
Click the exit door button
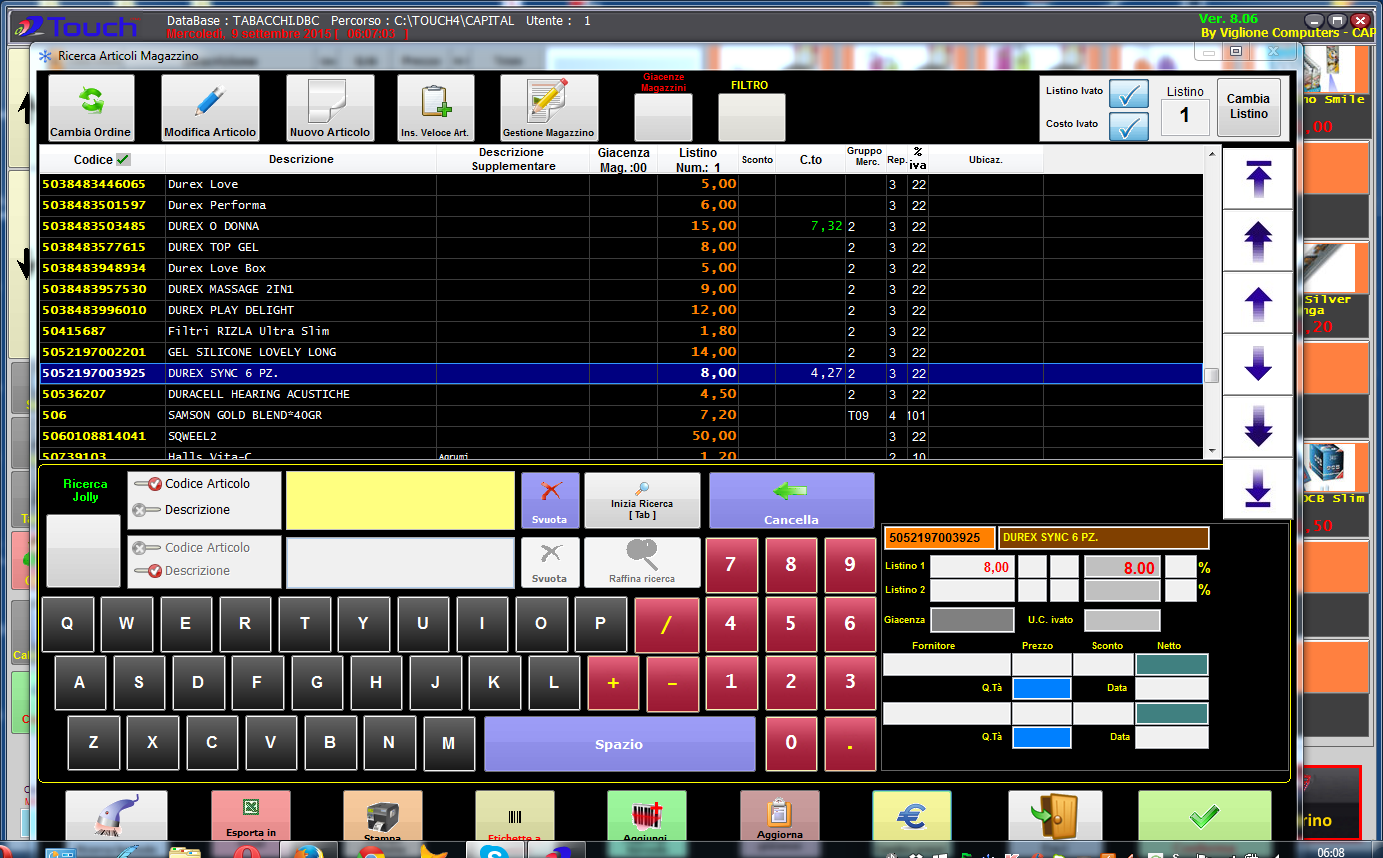pyautogui.click(x=1055, y=816)
